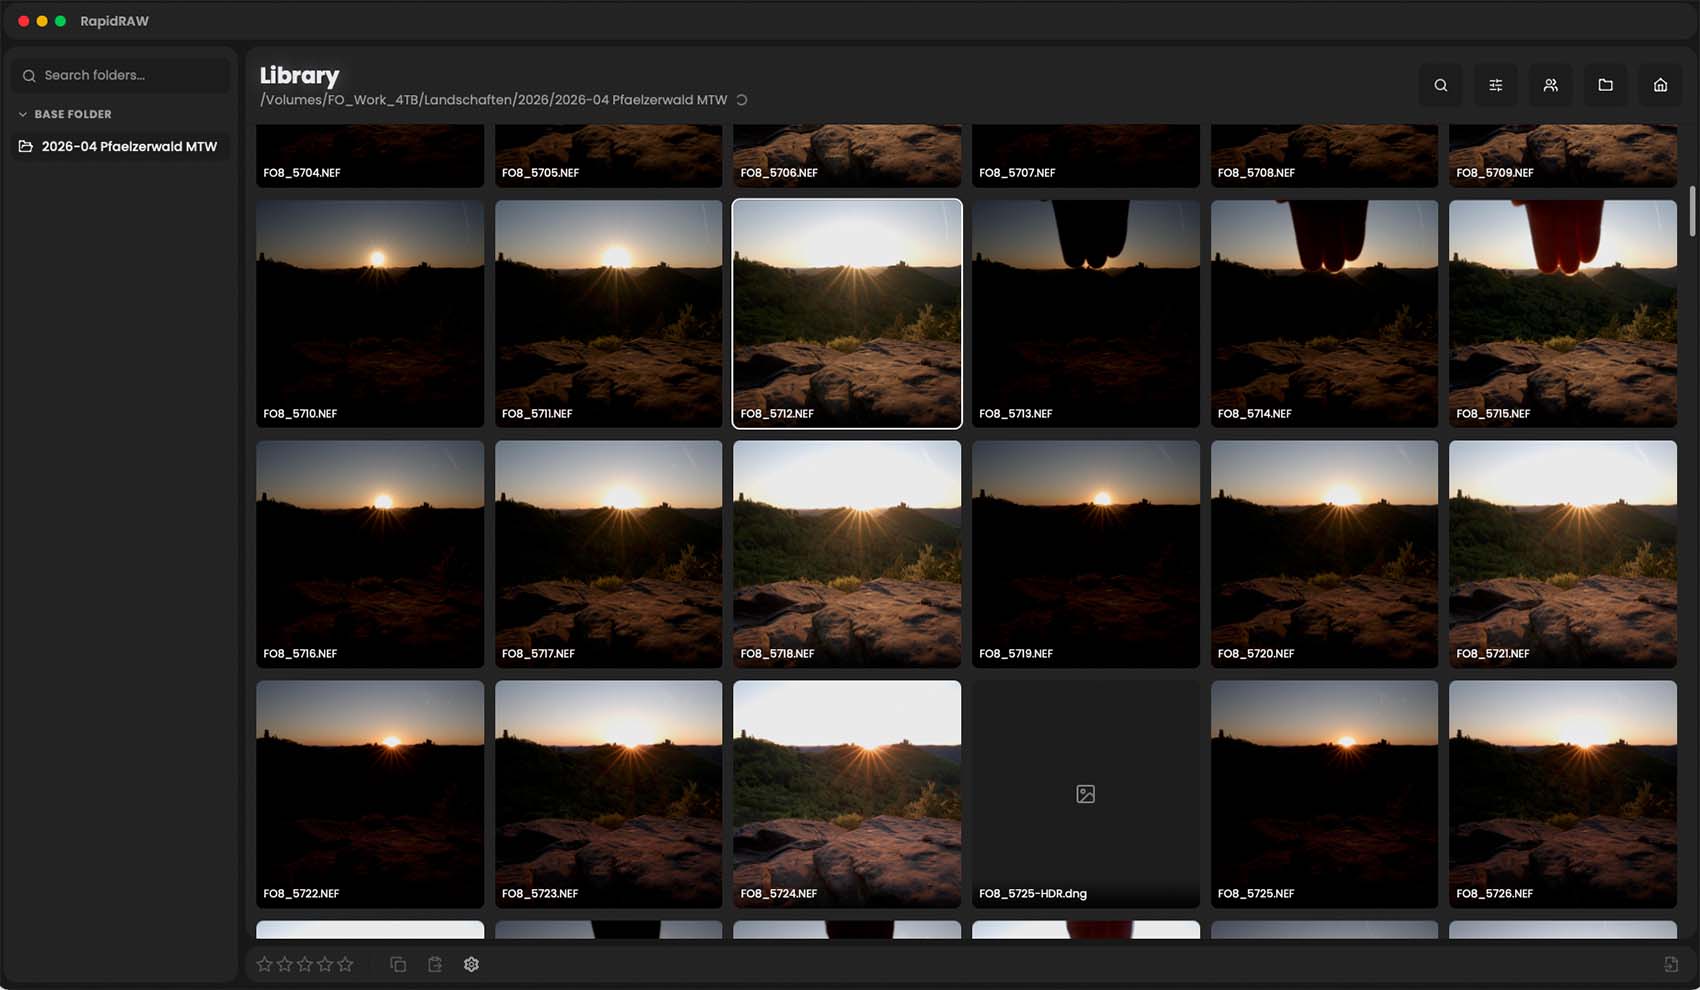The image size is (1700, 990).
Task: Go to the home screen icon
Action: click(x=1660, y=85)
